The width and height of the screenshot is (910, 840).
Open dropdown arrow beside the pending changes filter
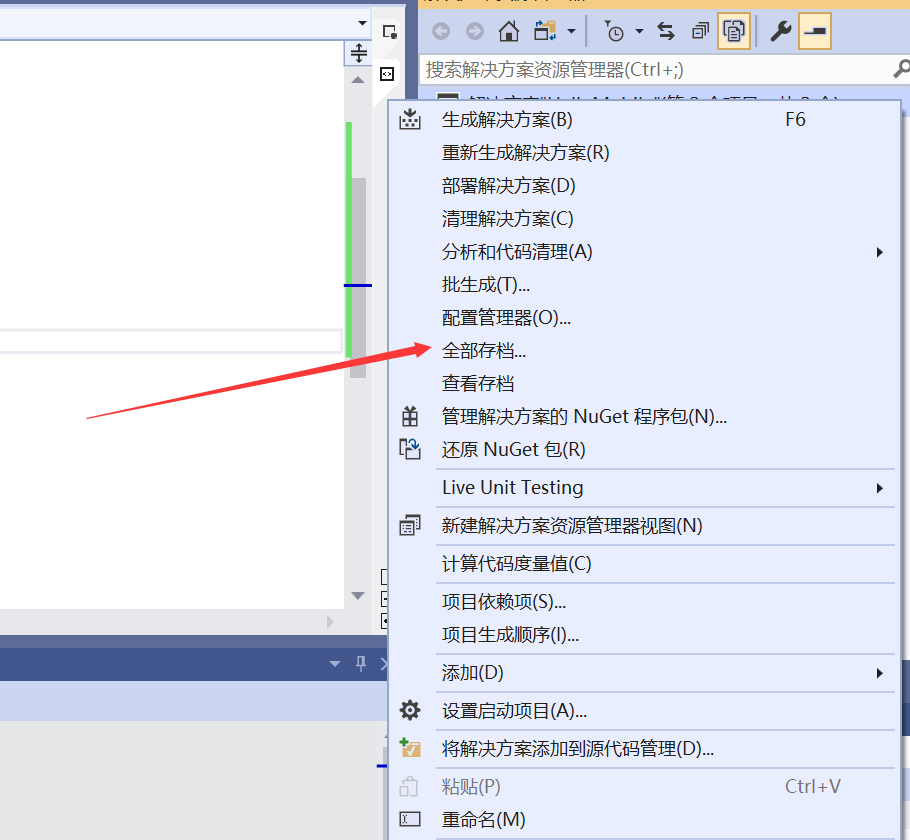tap(640, 31)
